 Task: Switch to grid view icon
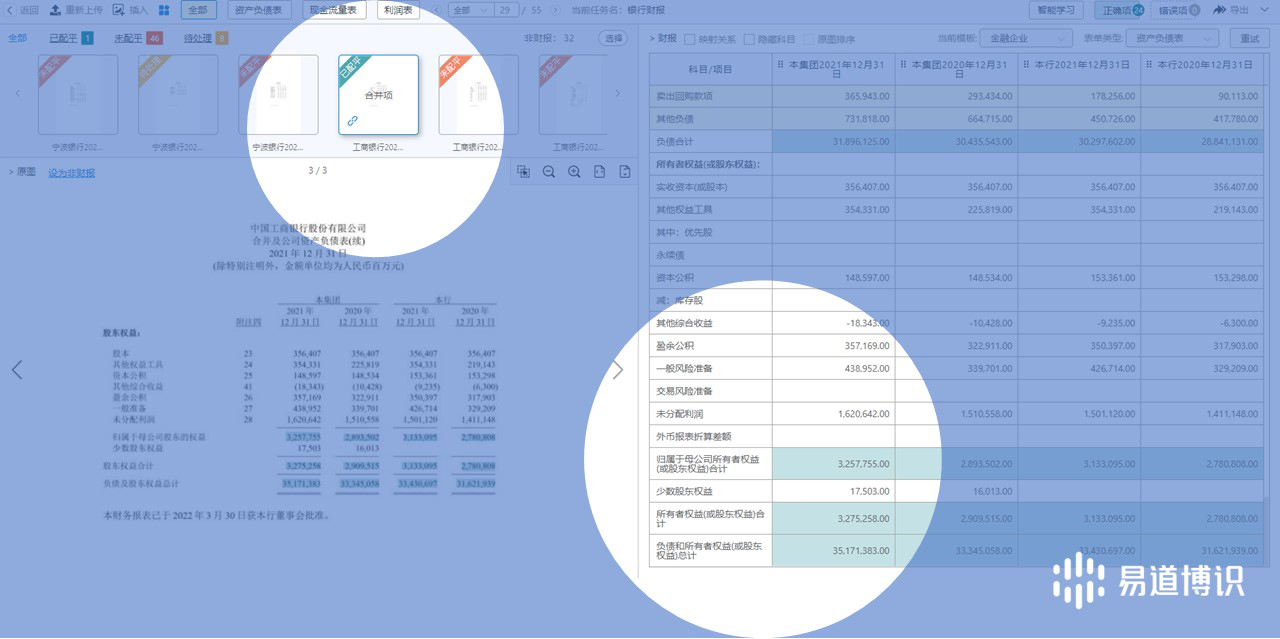(164, 10)
